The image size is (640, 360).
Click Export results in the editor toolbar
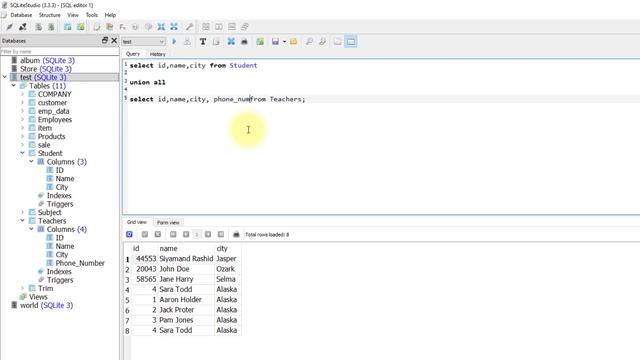coord(231,42)
